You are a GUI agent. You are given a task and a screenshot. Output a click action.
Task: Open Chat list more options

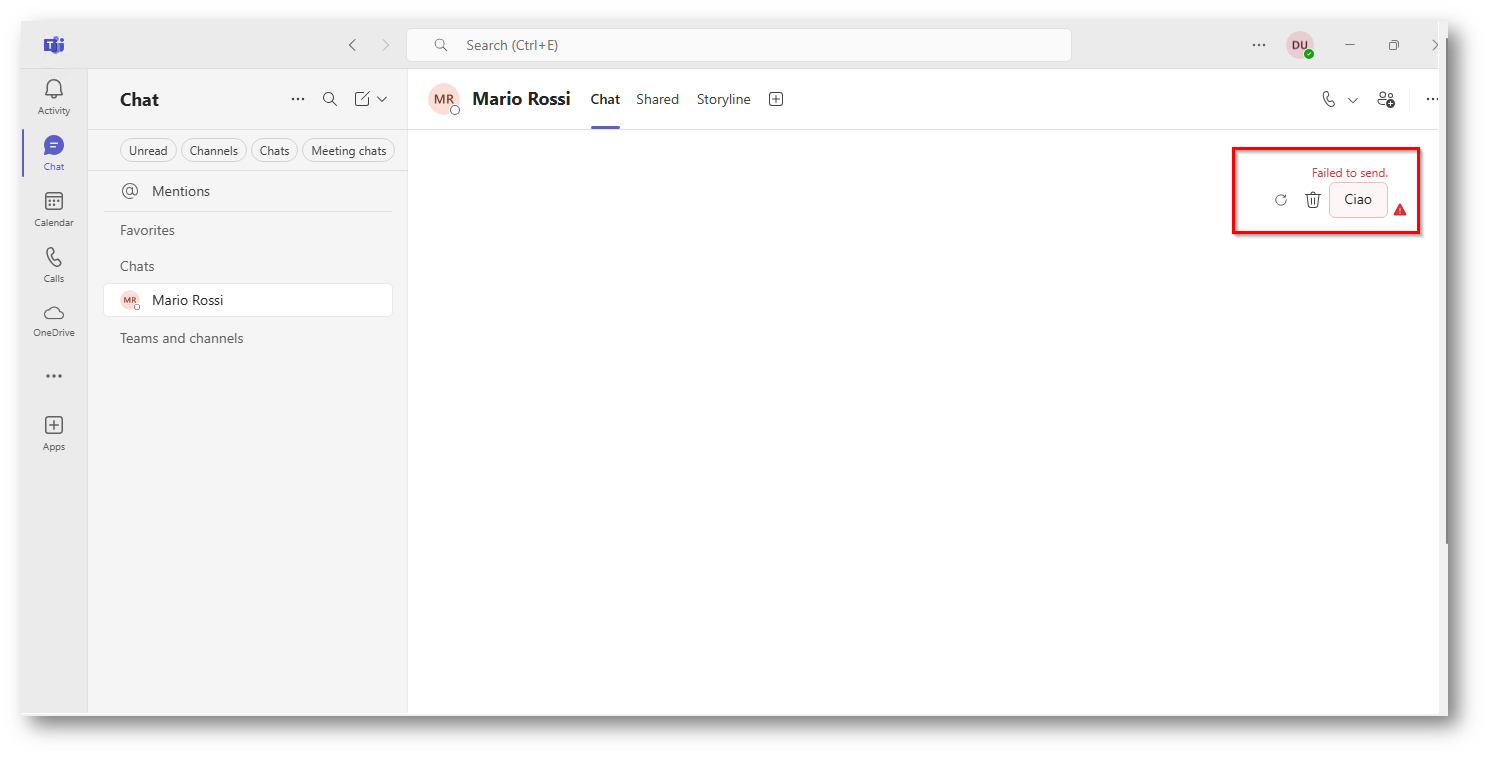coord(298,99)
